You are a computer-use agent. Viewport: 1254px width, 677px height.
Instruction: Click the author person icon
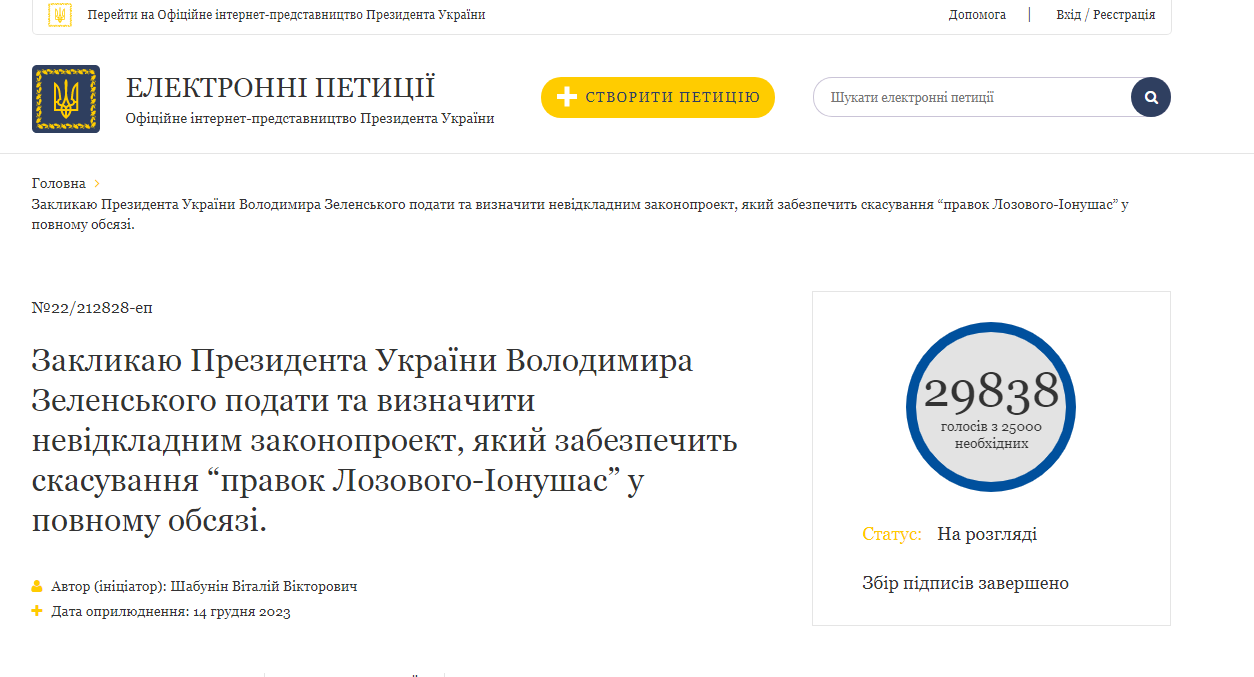(37, 586)
